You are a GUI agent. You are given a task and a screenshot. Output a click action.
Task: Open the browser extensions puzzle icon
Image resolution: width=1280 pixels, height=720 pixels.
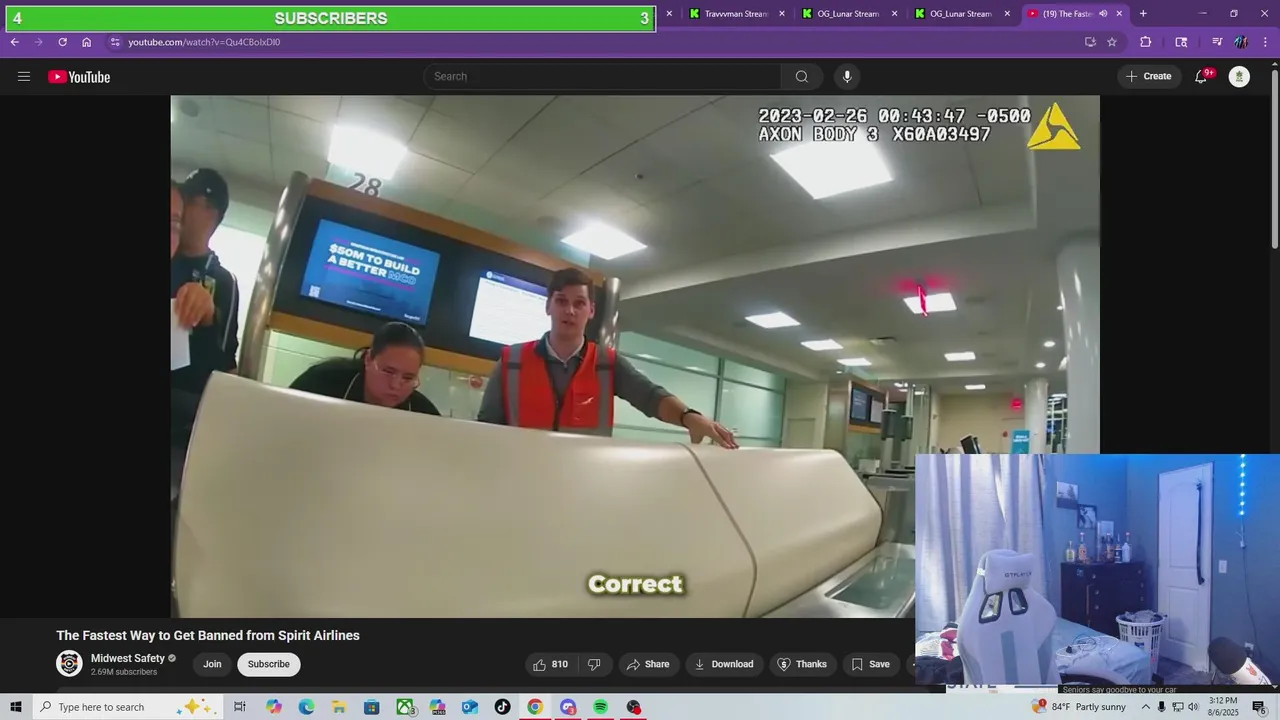coord(1146,42)
